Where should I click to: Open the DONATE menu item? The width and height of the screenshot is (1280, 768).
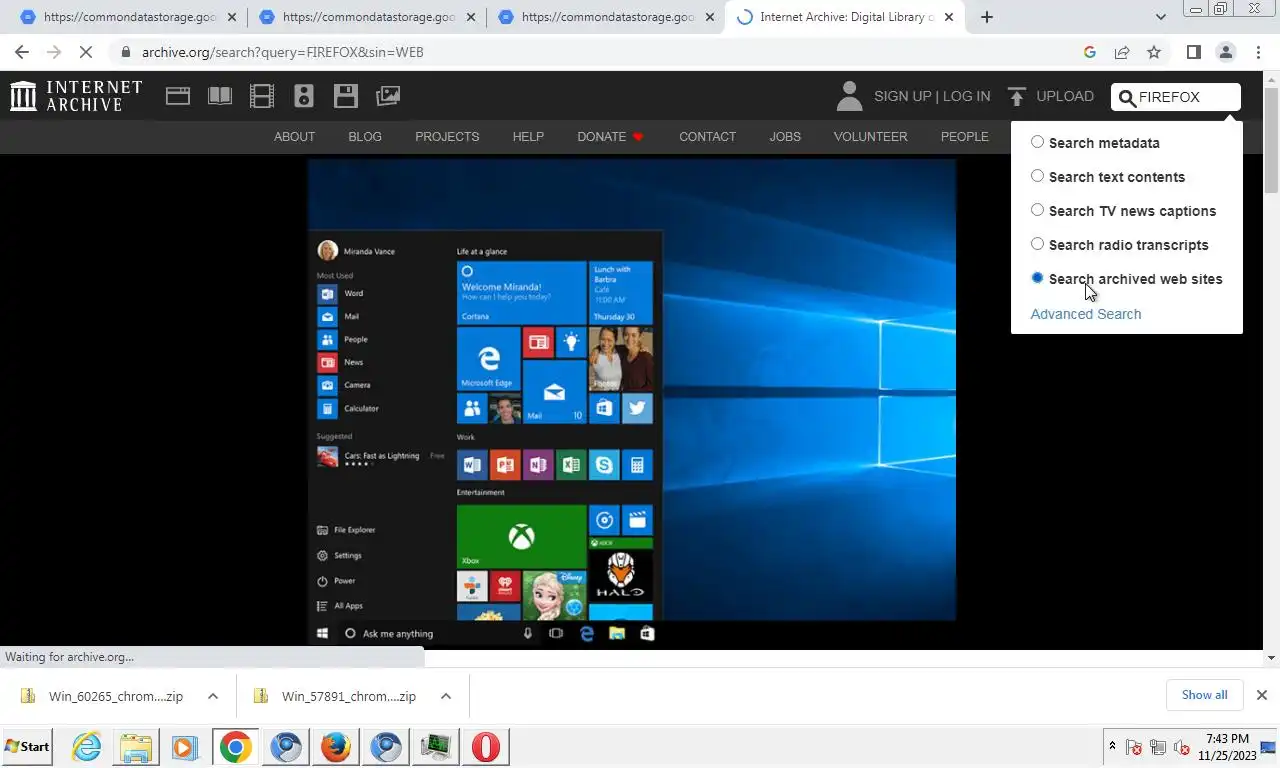(610, 137)
